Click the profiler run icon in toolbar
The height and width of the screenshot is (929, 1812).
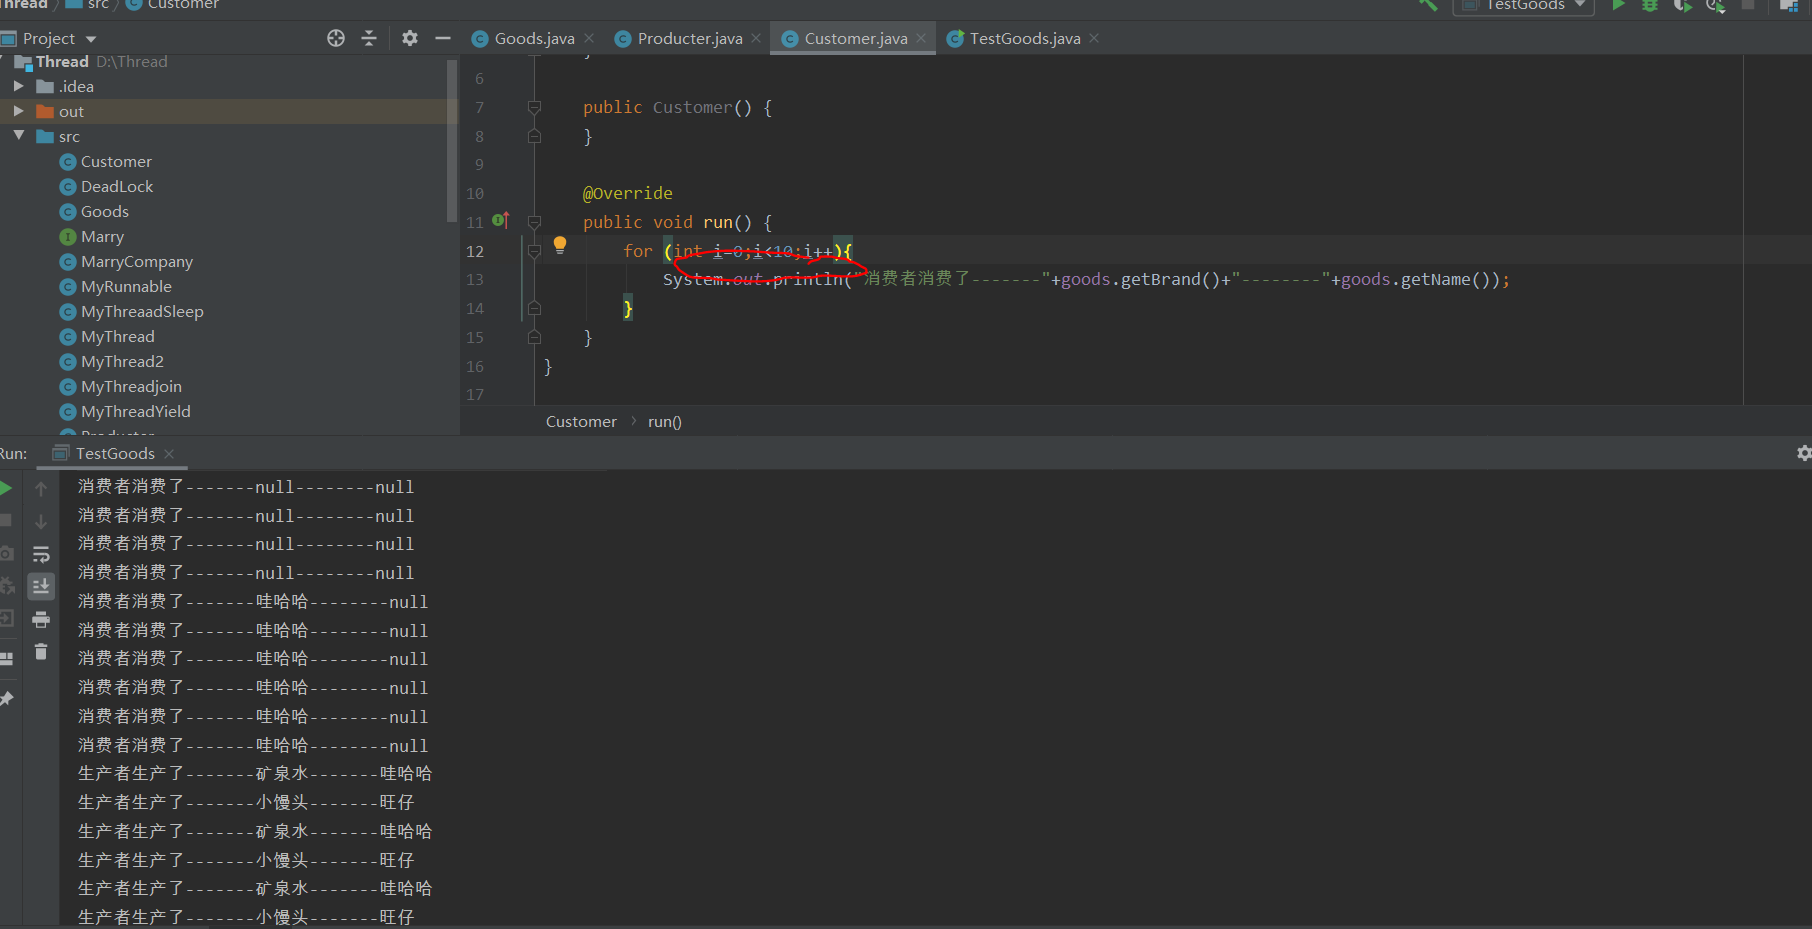click(x=1716, y=5)
